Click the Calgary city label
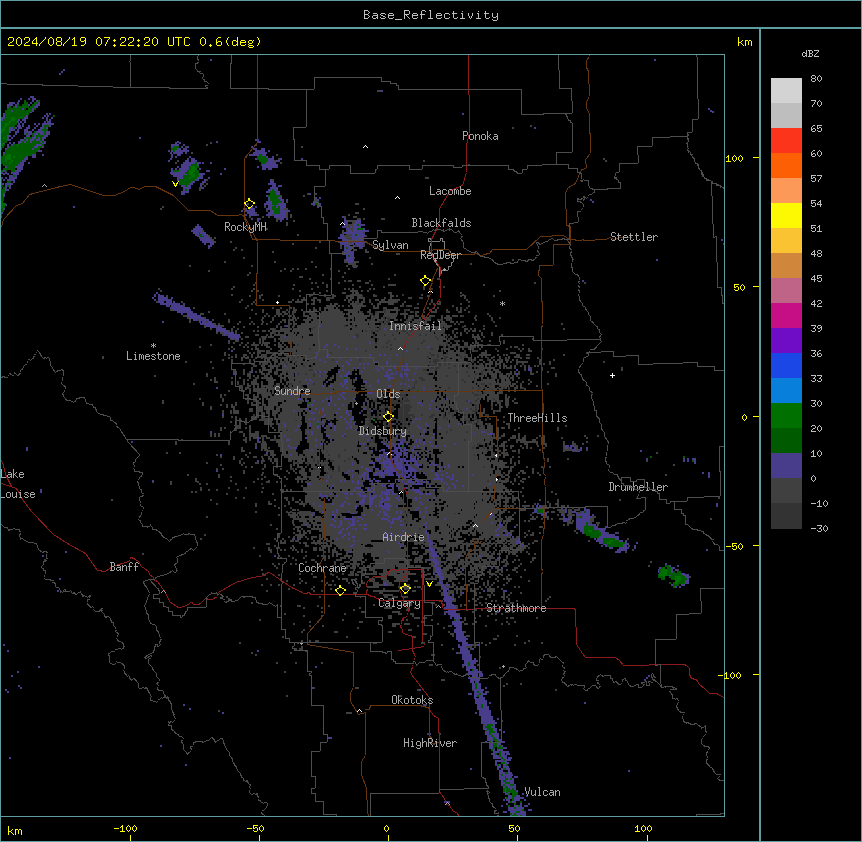The height and width of the screenshot is (842, 862). point(399,603)
